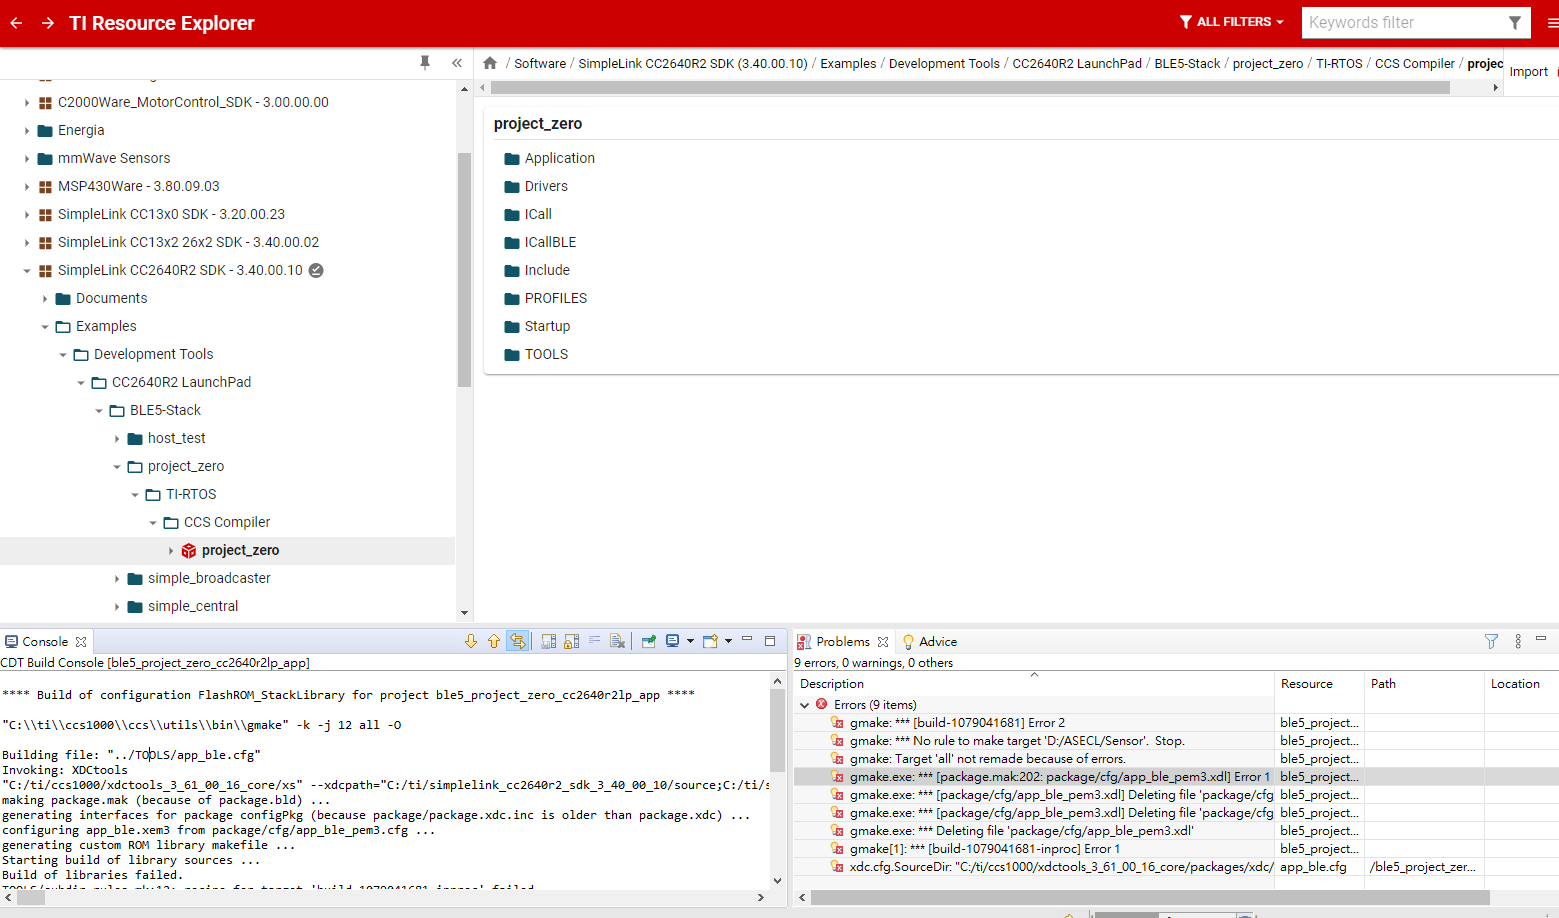Click the Import button
The height and width of the screenshot is (918, 1559).
(x=1528, y=72)
